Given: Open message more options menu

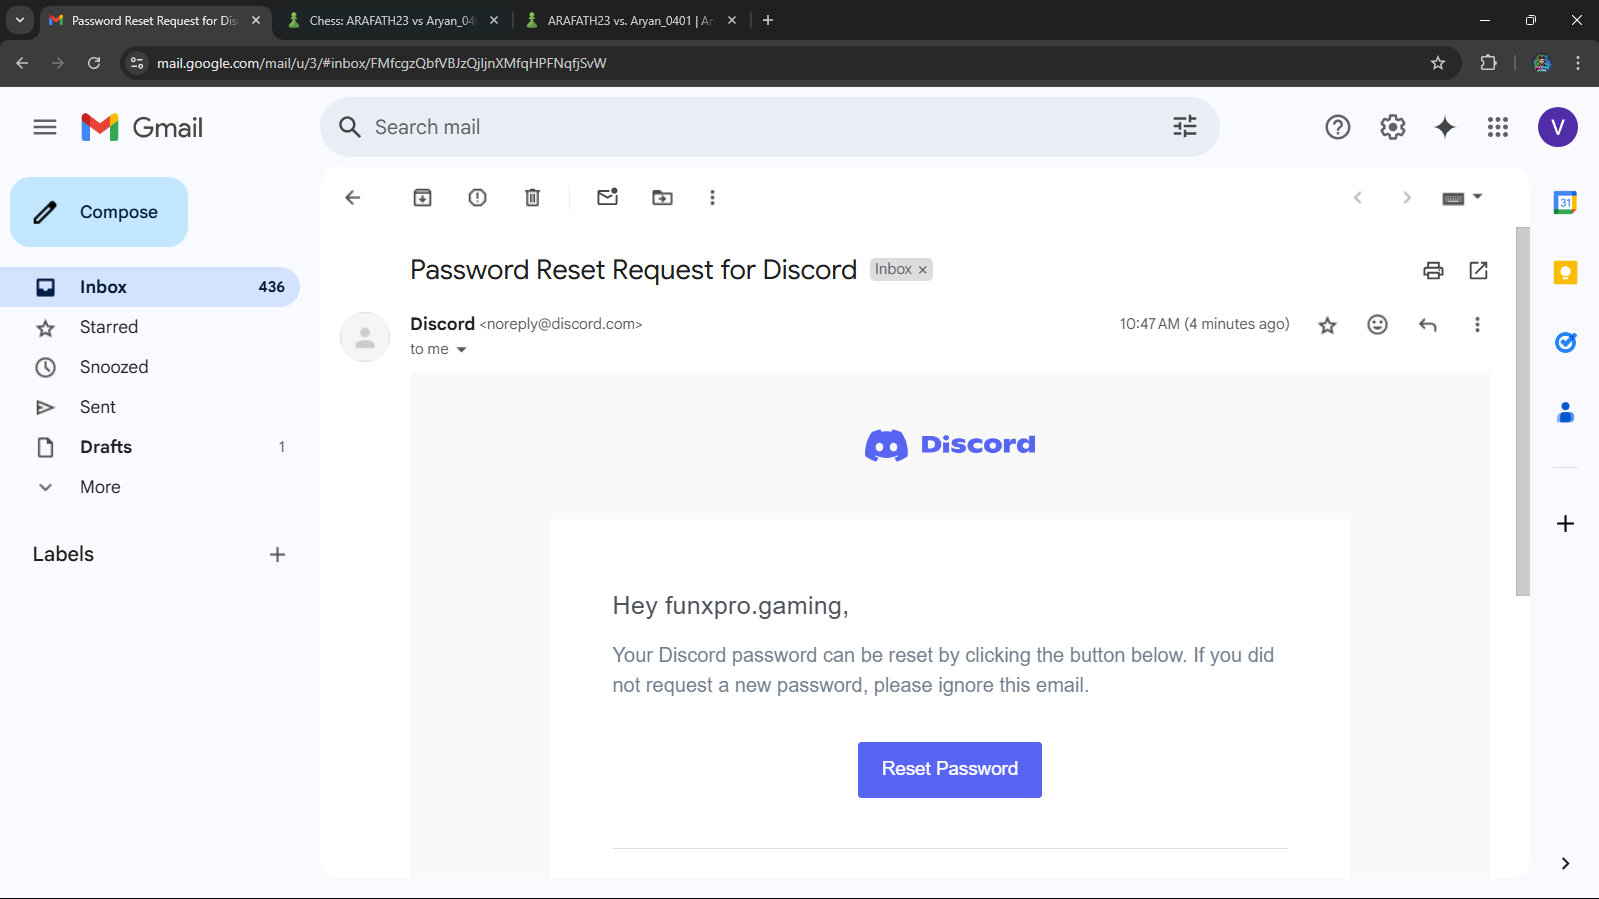Looking at the screenshot, I should (1477, 325).
